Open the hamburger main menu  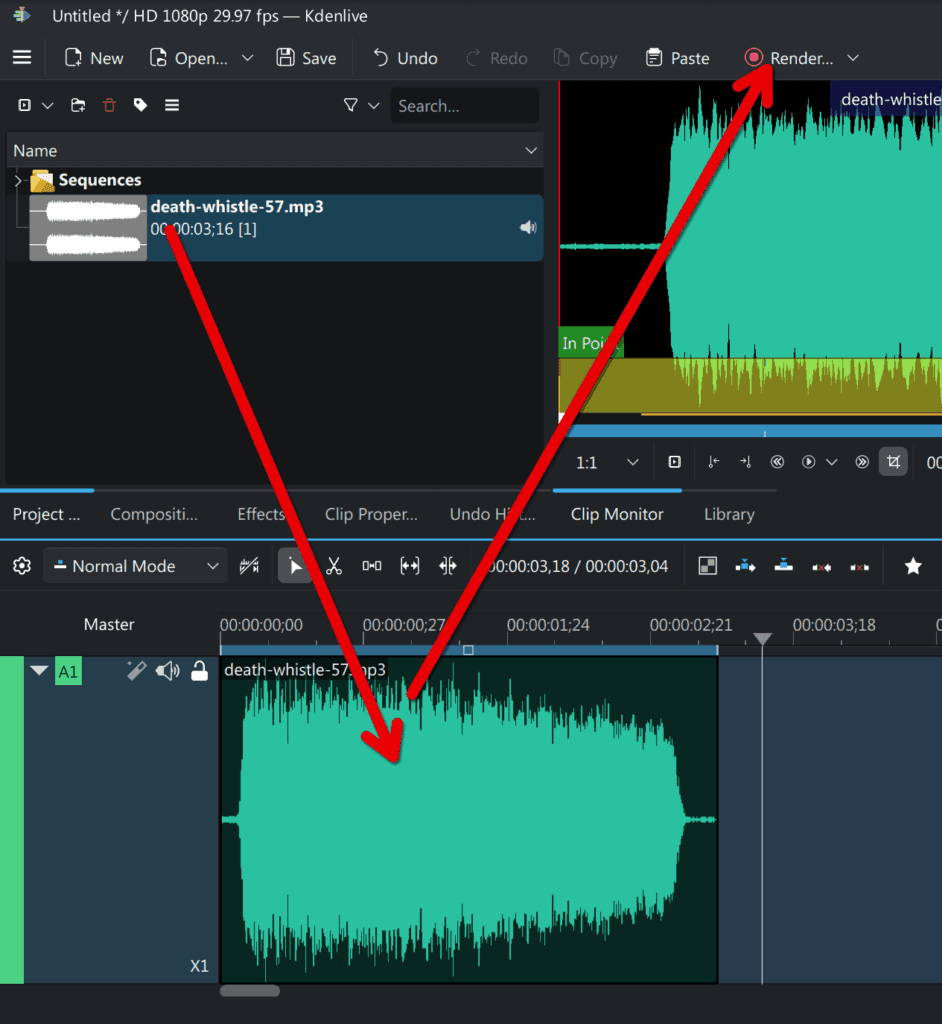[22, 58]
